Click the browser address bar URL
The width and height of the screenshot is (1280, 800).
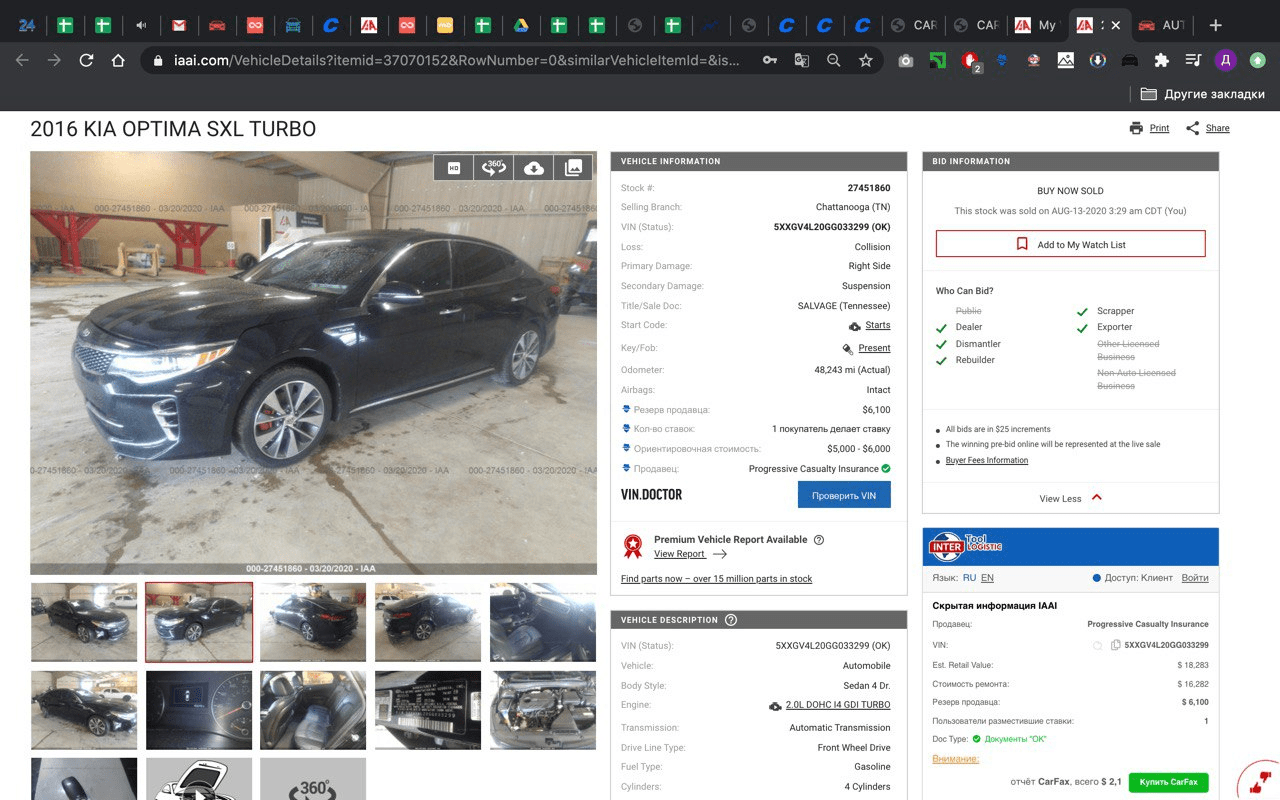pos(456,60)
